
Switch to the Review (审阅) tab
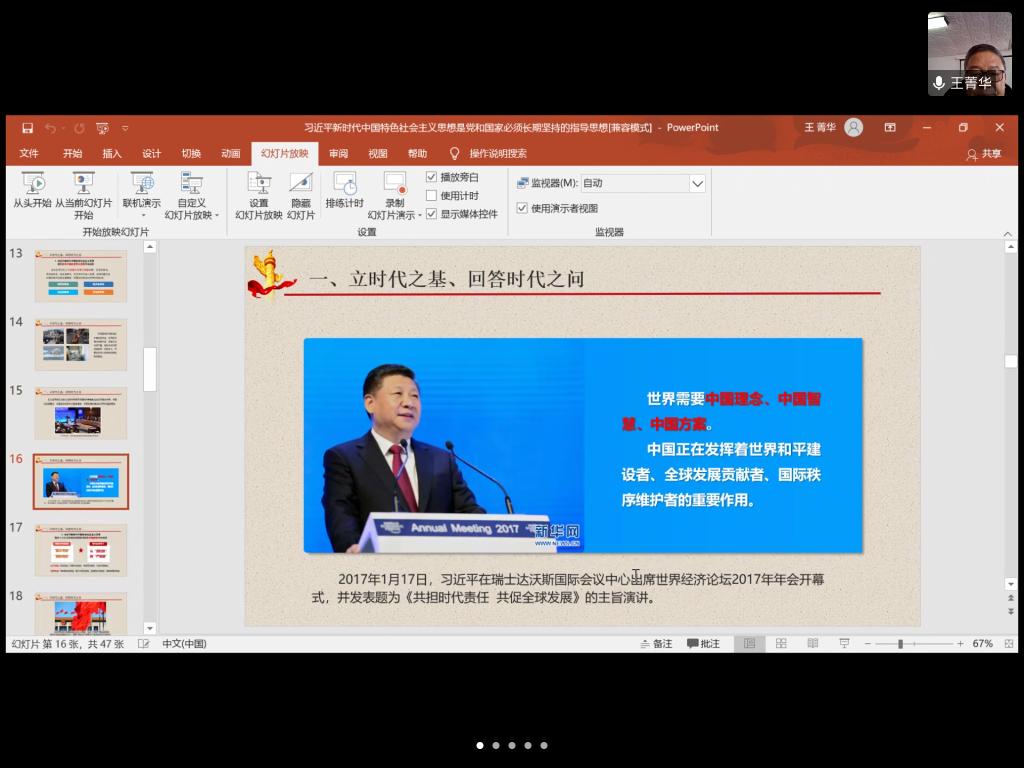point(338,154)
